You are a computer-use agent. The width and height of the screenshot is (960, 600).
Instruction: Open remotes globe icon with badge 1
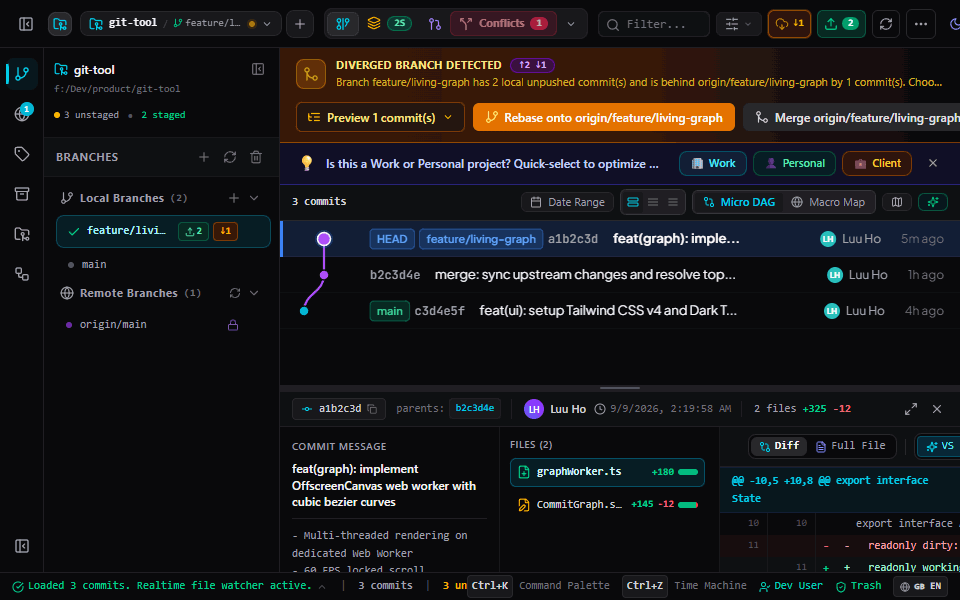(x=22, y=113)
